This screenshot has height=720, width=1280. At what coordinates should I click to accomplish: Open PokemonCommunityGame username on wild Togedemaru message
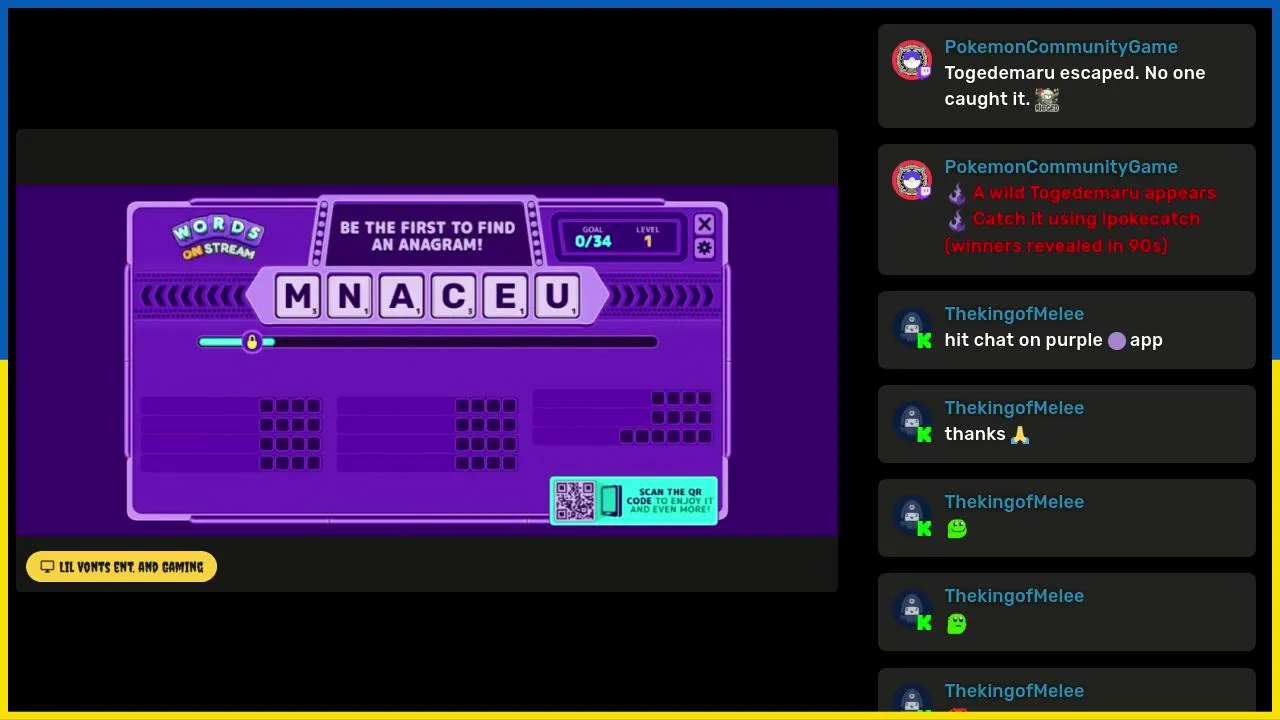pos(1061,167)
